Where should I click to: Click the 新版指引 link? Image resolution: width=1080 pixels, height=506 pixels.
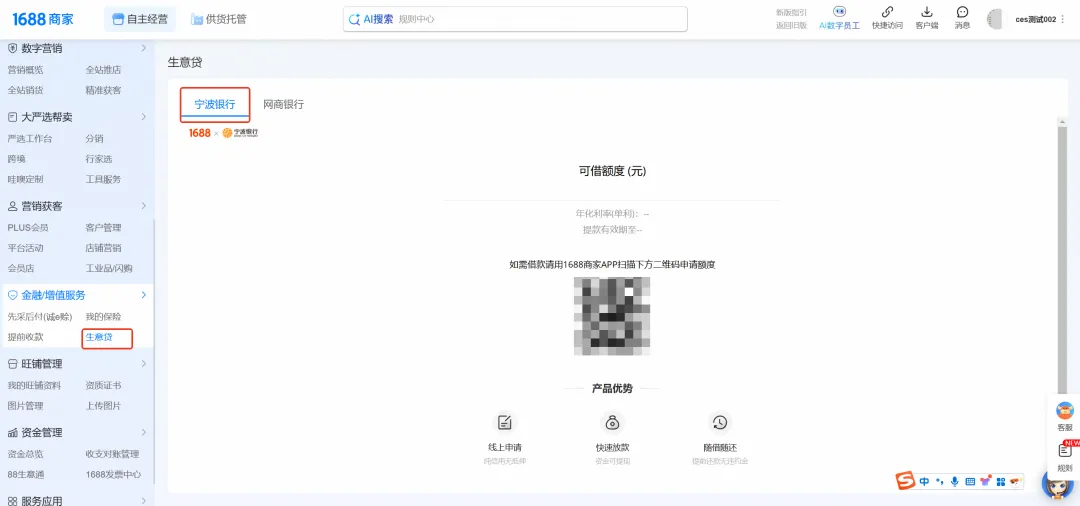tap(791, 12)
